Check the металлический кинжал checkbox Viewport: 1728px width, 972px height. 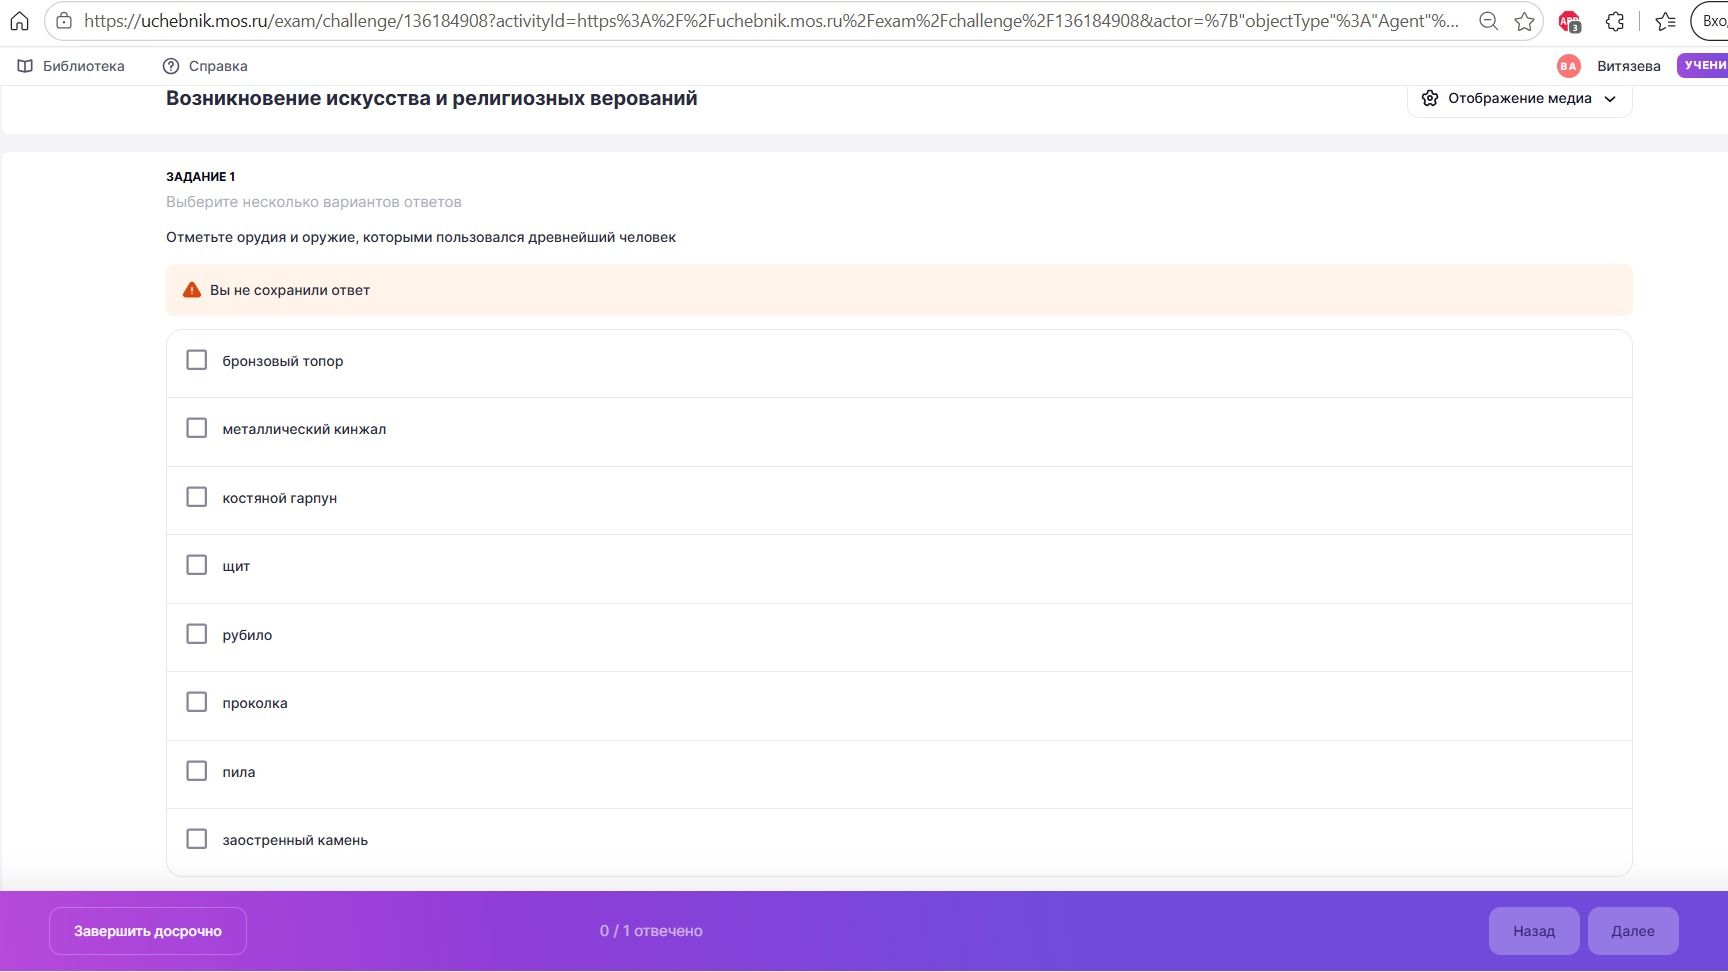click(x=197, y=428)
